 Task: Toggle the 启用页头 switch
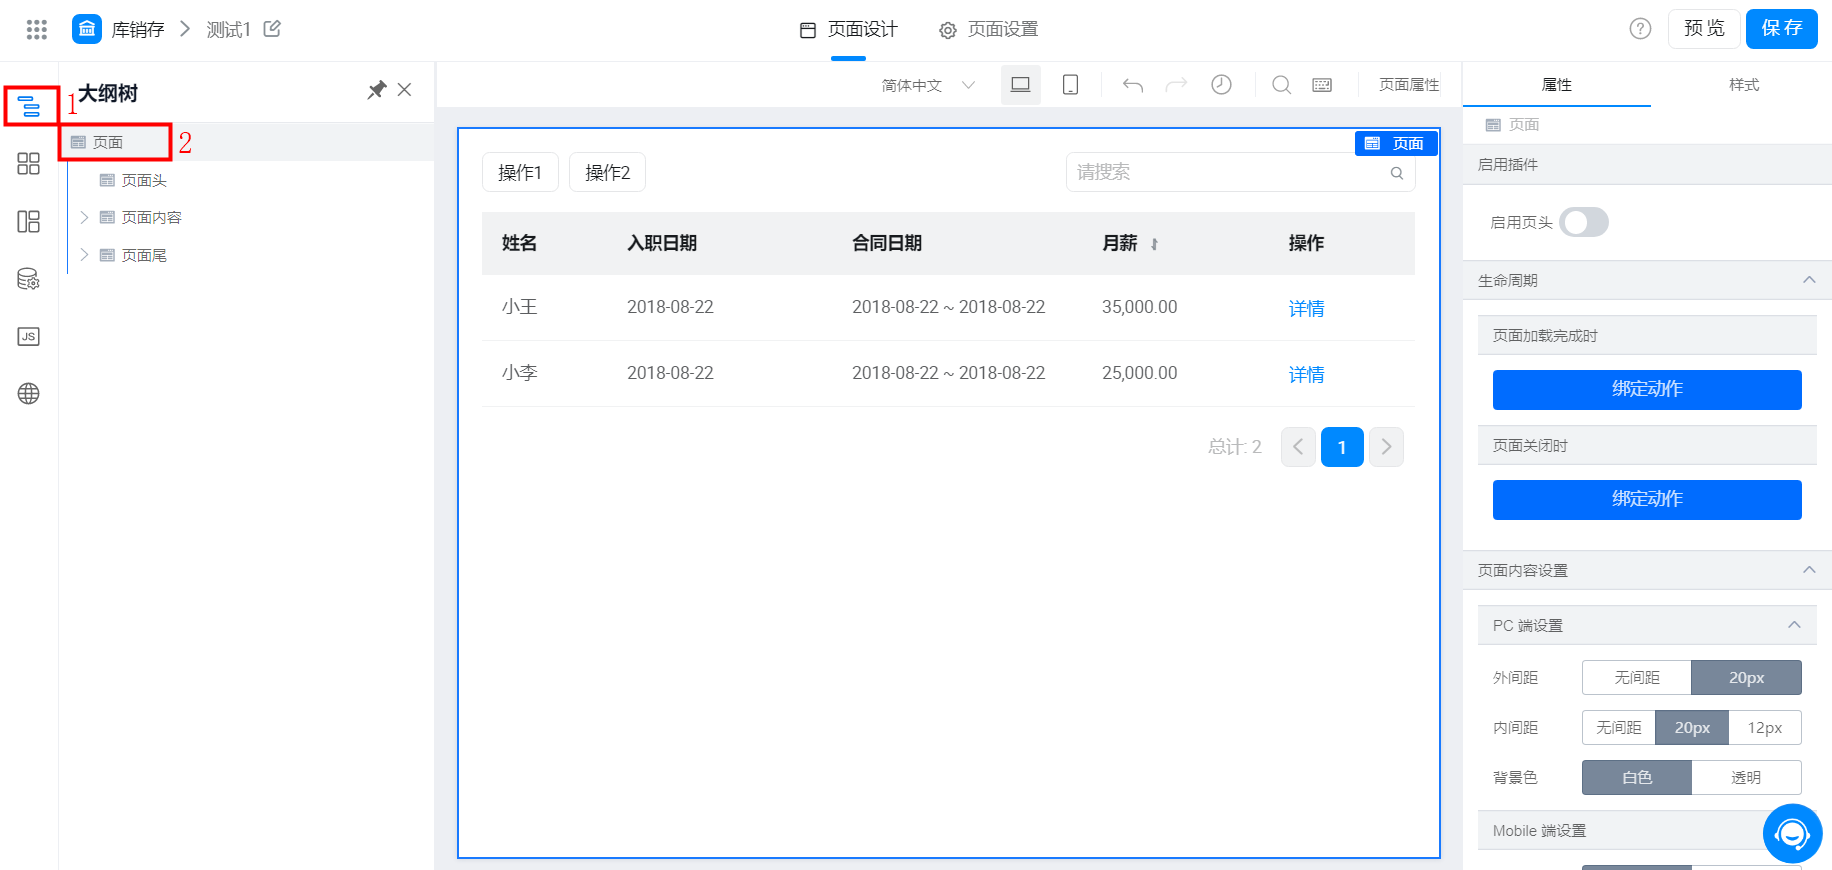click(1584, 222)
